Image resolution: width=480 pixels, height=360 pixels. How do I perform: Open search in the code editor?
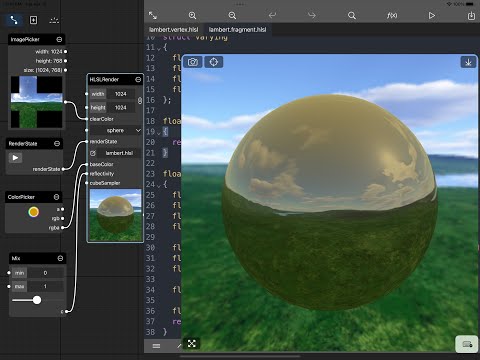(x=352, y=15)
